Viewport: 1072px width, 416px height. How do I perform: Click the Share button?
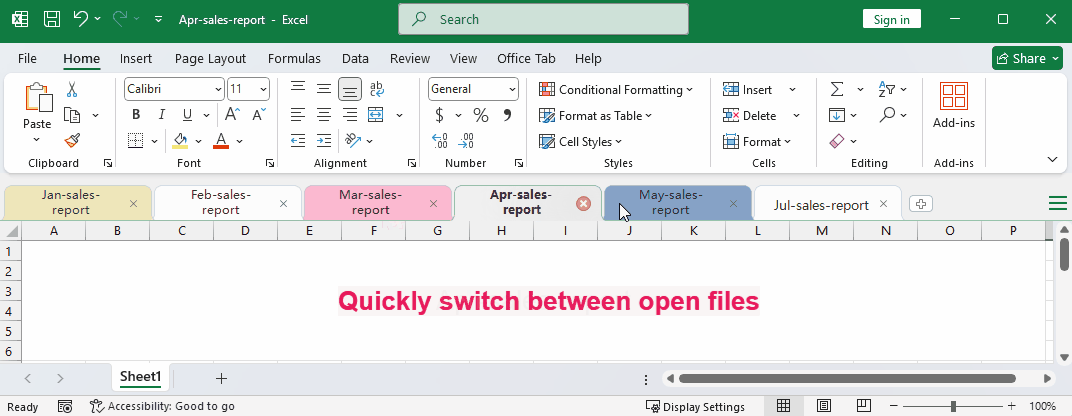(x=1027, y=58)
